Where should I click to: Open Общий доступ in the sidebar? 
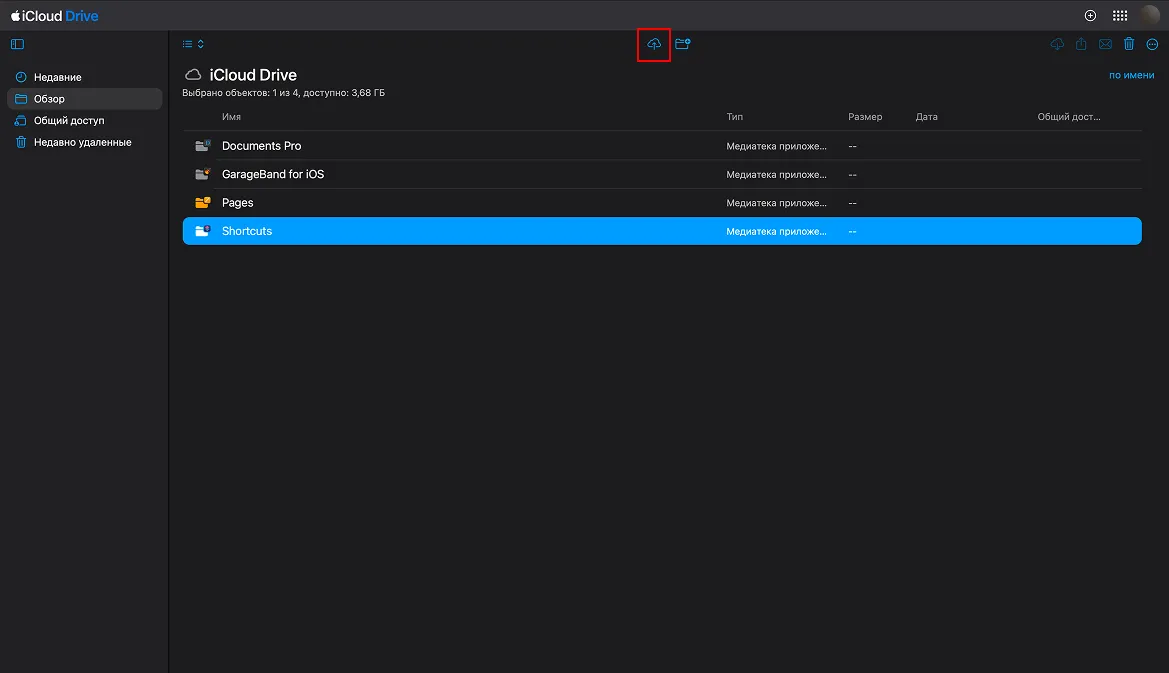click(84, 120)
